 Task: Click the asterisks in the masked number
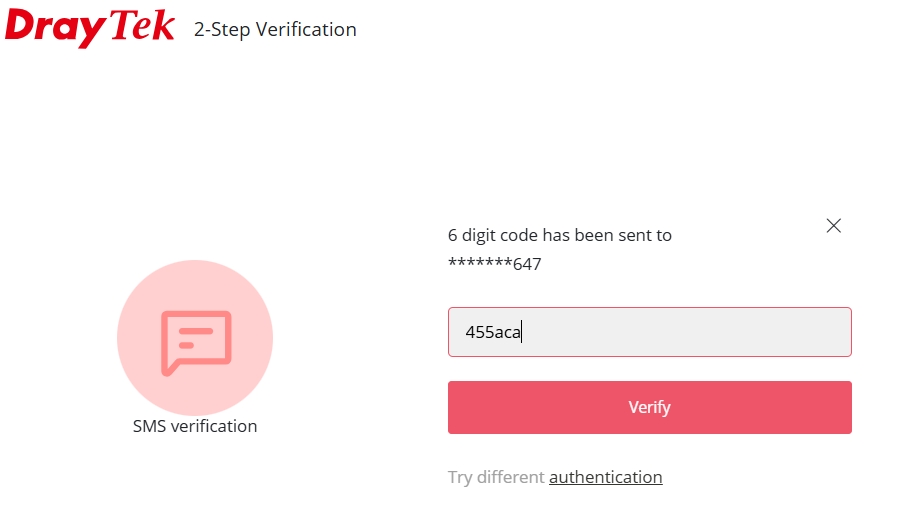[x=480, y=262]
